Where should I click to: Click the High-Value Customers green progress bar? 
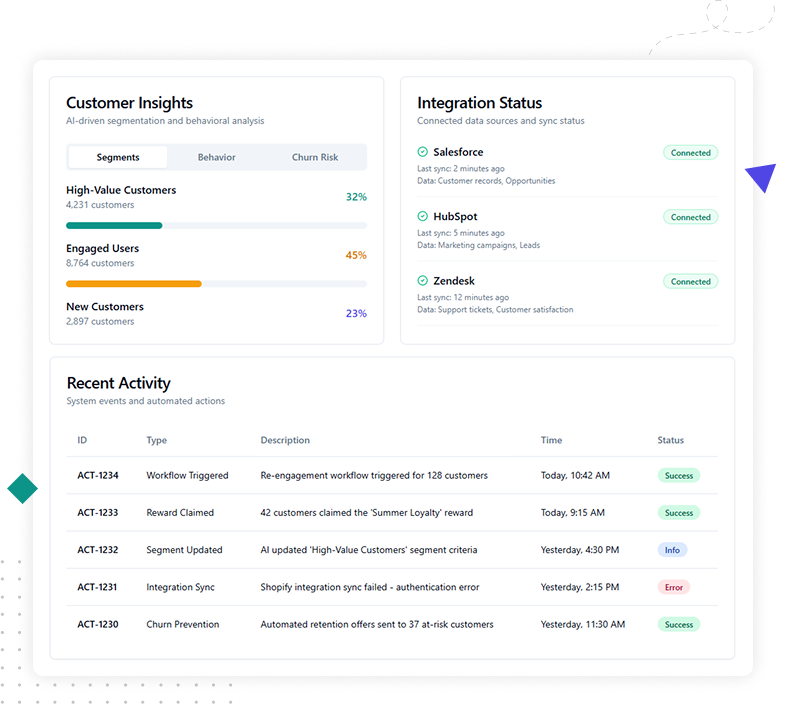pyautogui.click(x=114, y=226)
